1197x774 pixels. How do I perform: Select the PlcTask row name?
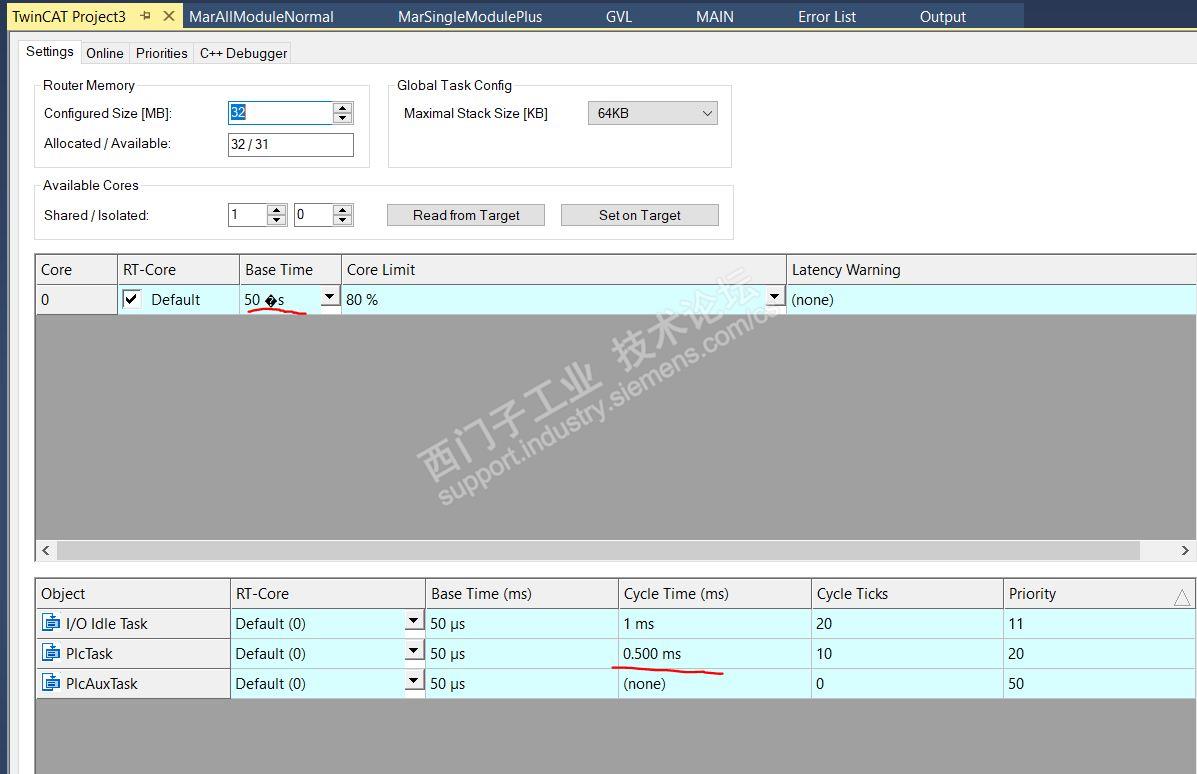pyautogui.click(x=89, y=653)
